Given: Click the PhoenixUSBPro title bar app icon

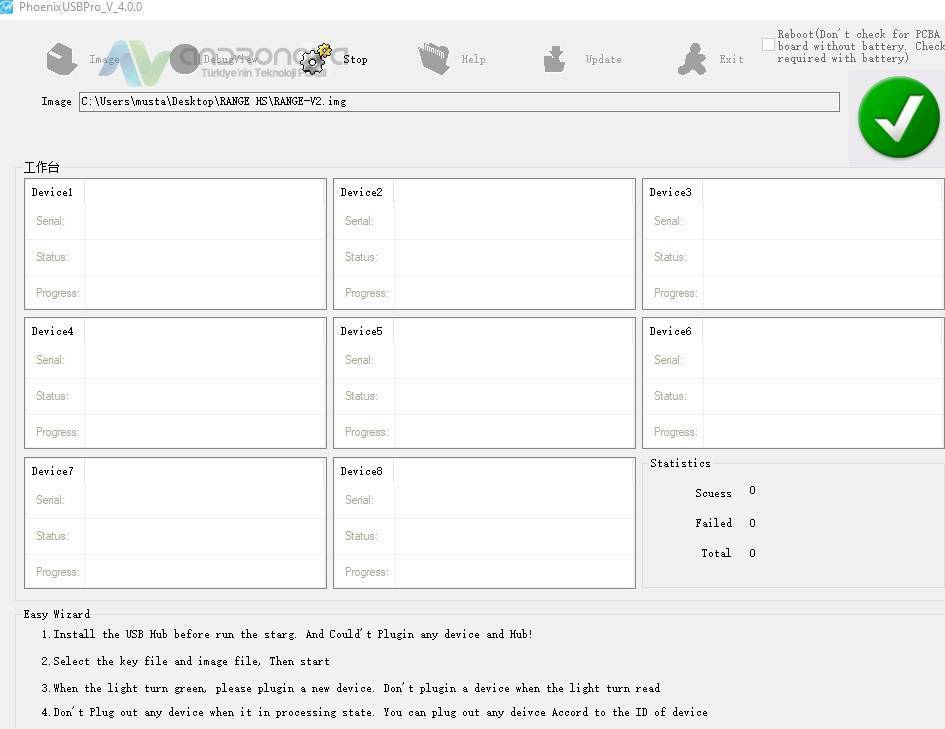Looking at the screenshot, I should coord(7,7).
